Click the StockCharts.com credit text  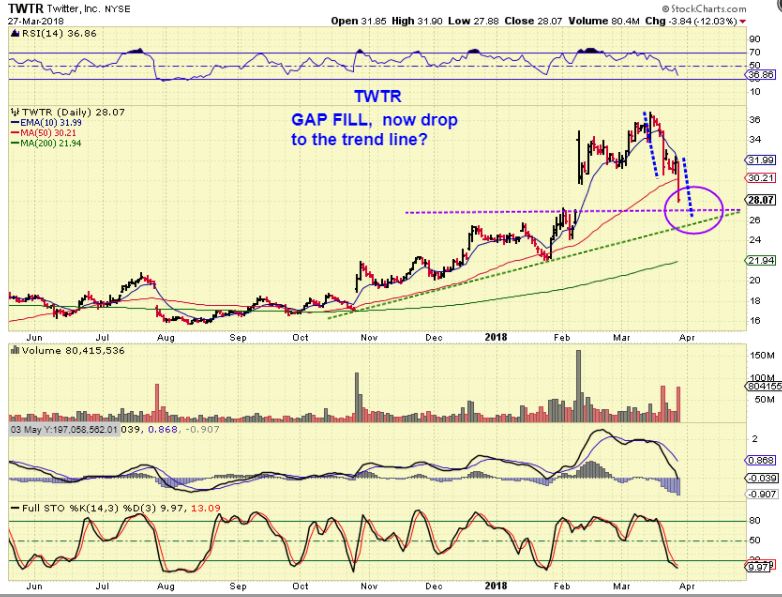pyautogui.click(x=704, y=8)
